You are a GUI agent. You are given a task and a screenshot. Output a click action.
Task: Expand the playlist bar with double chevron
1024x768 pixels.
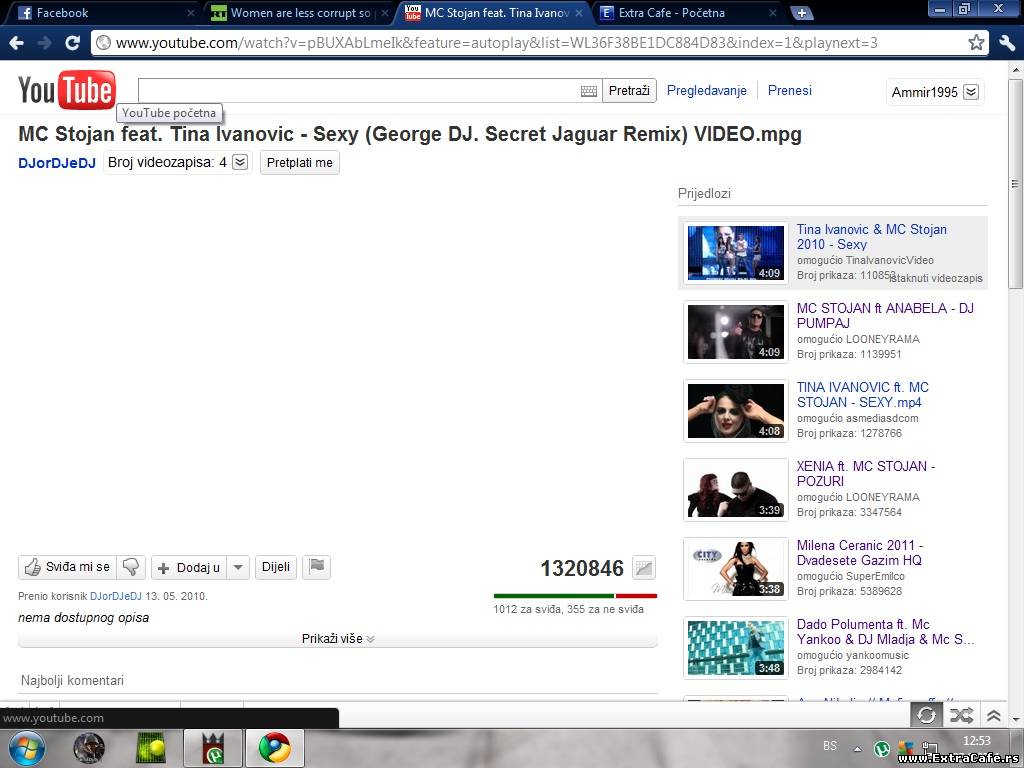click(994, 716)
